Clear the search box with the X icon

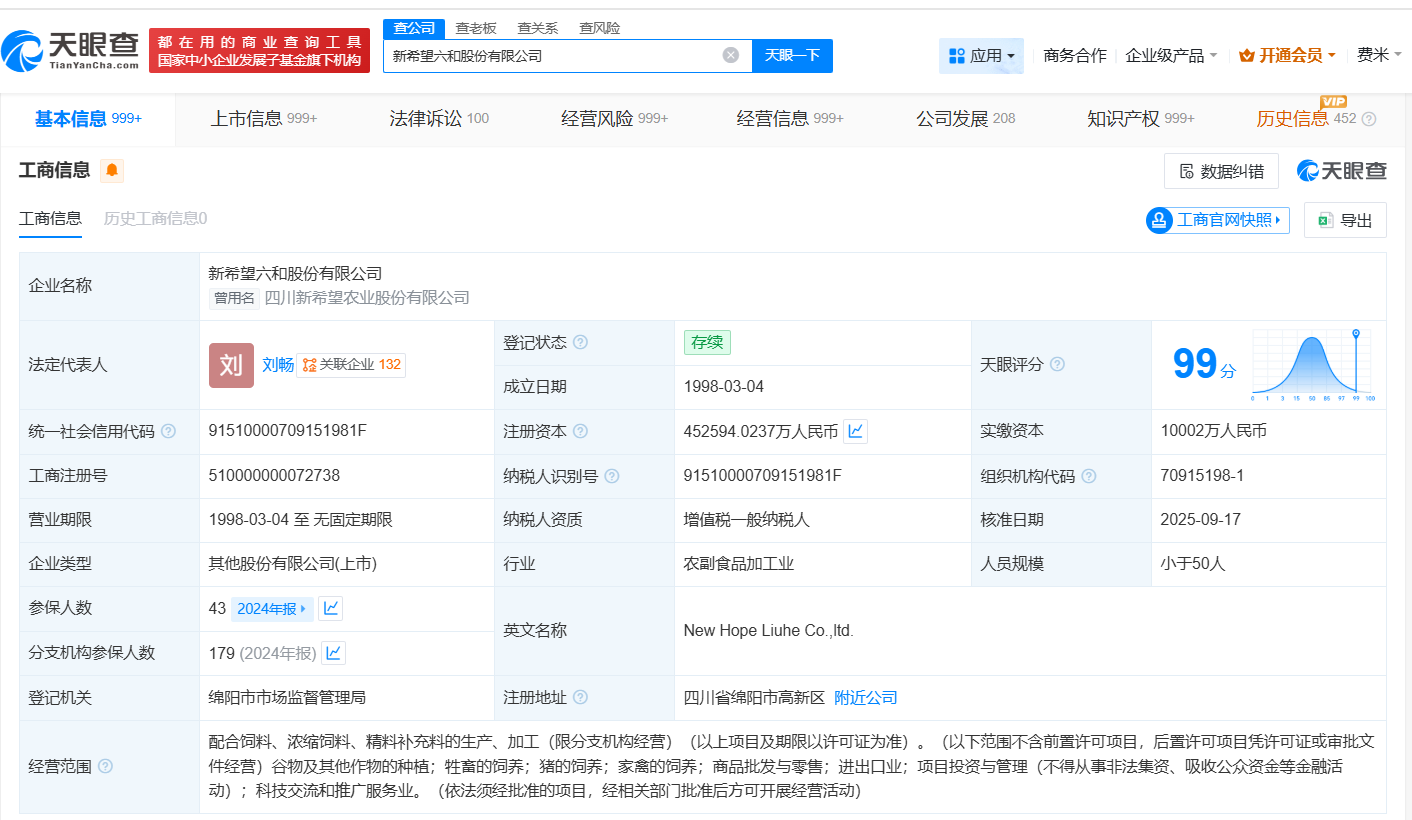pyautogui.click(x=731, y=56)
